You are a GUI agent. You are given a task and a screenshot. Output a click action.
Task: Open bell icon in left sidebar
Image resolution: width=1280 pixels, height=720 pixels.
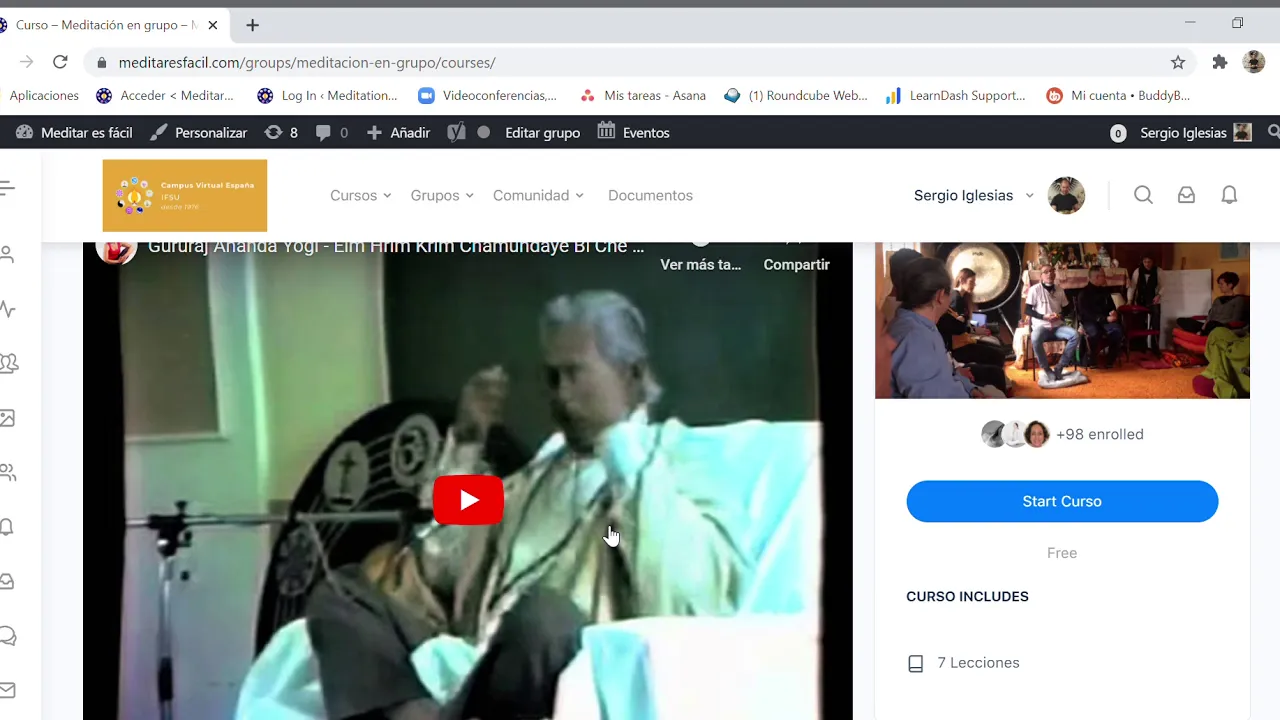[8, 527]
